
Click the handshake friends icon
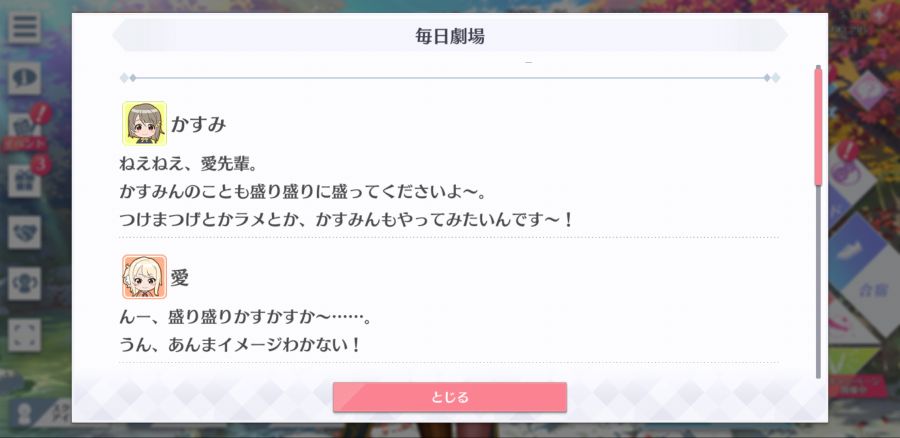click(x=24, y=232)
